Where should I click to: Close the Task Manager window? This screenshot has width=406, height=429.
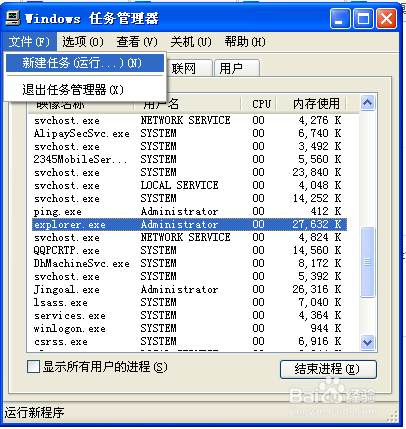point(386,18)
